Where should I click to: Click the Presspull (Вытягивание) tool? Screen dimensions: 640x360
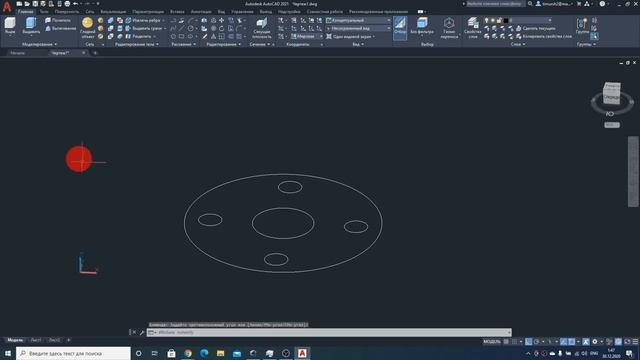pos(60,28)
